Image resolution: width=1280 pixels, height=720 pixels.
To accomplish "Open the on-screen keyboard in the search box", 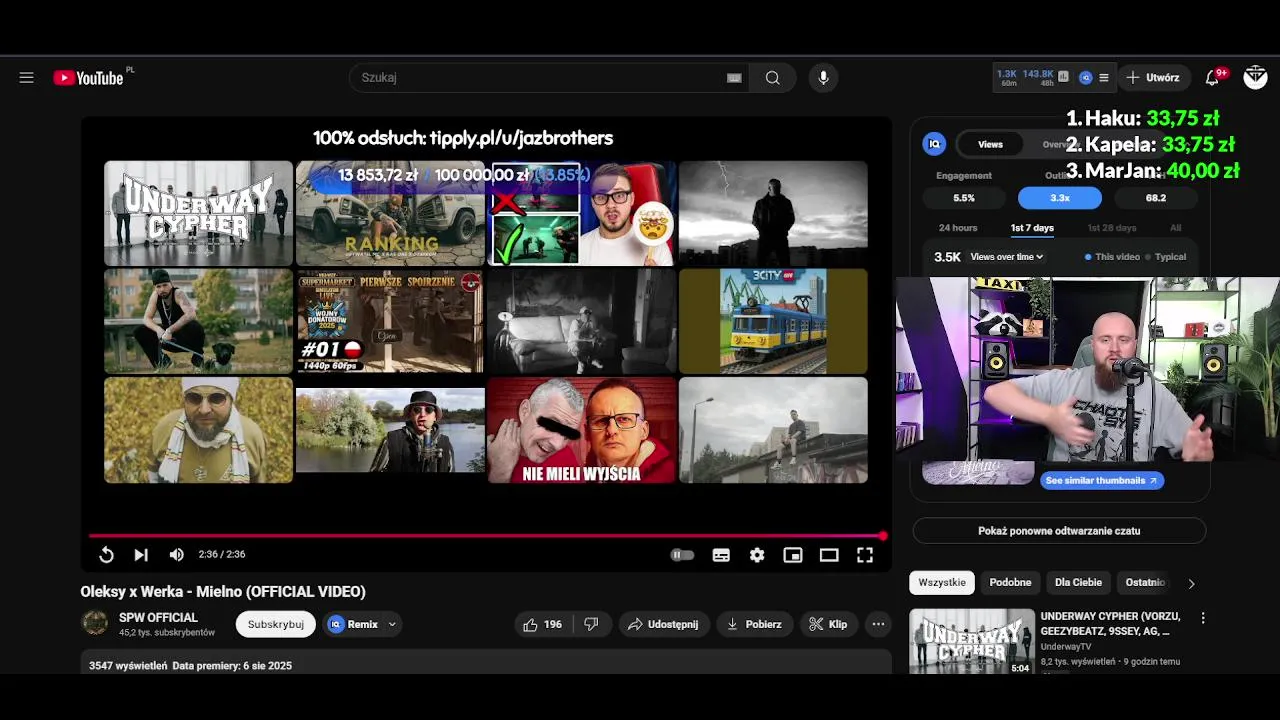I will [x=734, y=78].
